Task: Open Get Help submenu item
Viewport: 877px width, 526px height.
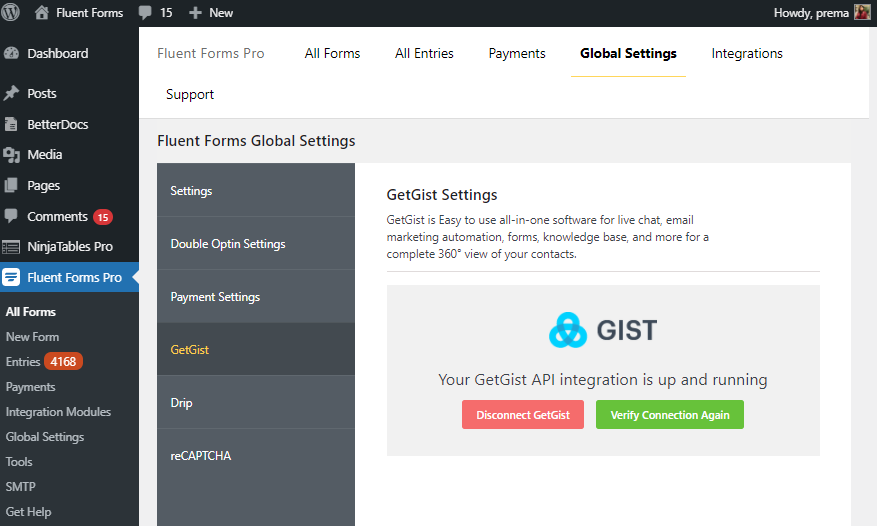Action: (29, 512)
